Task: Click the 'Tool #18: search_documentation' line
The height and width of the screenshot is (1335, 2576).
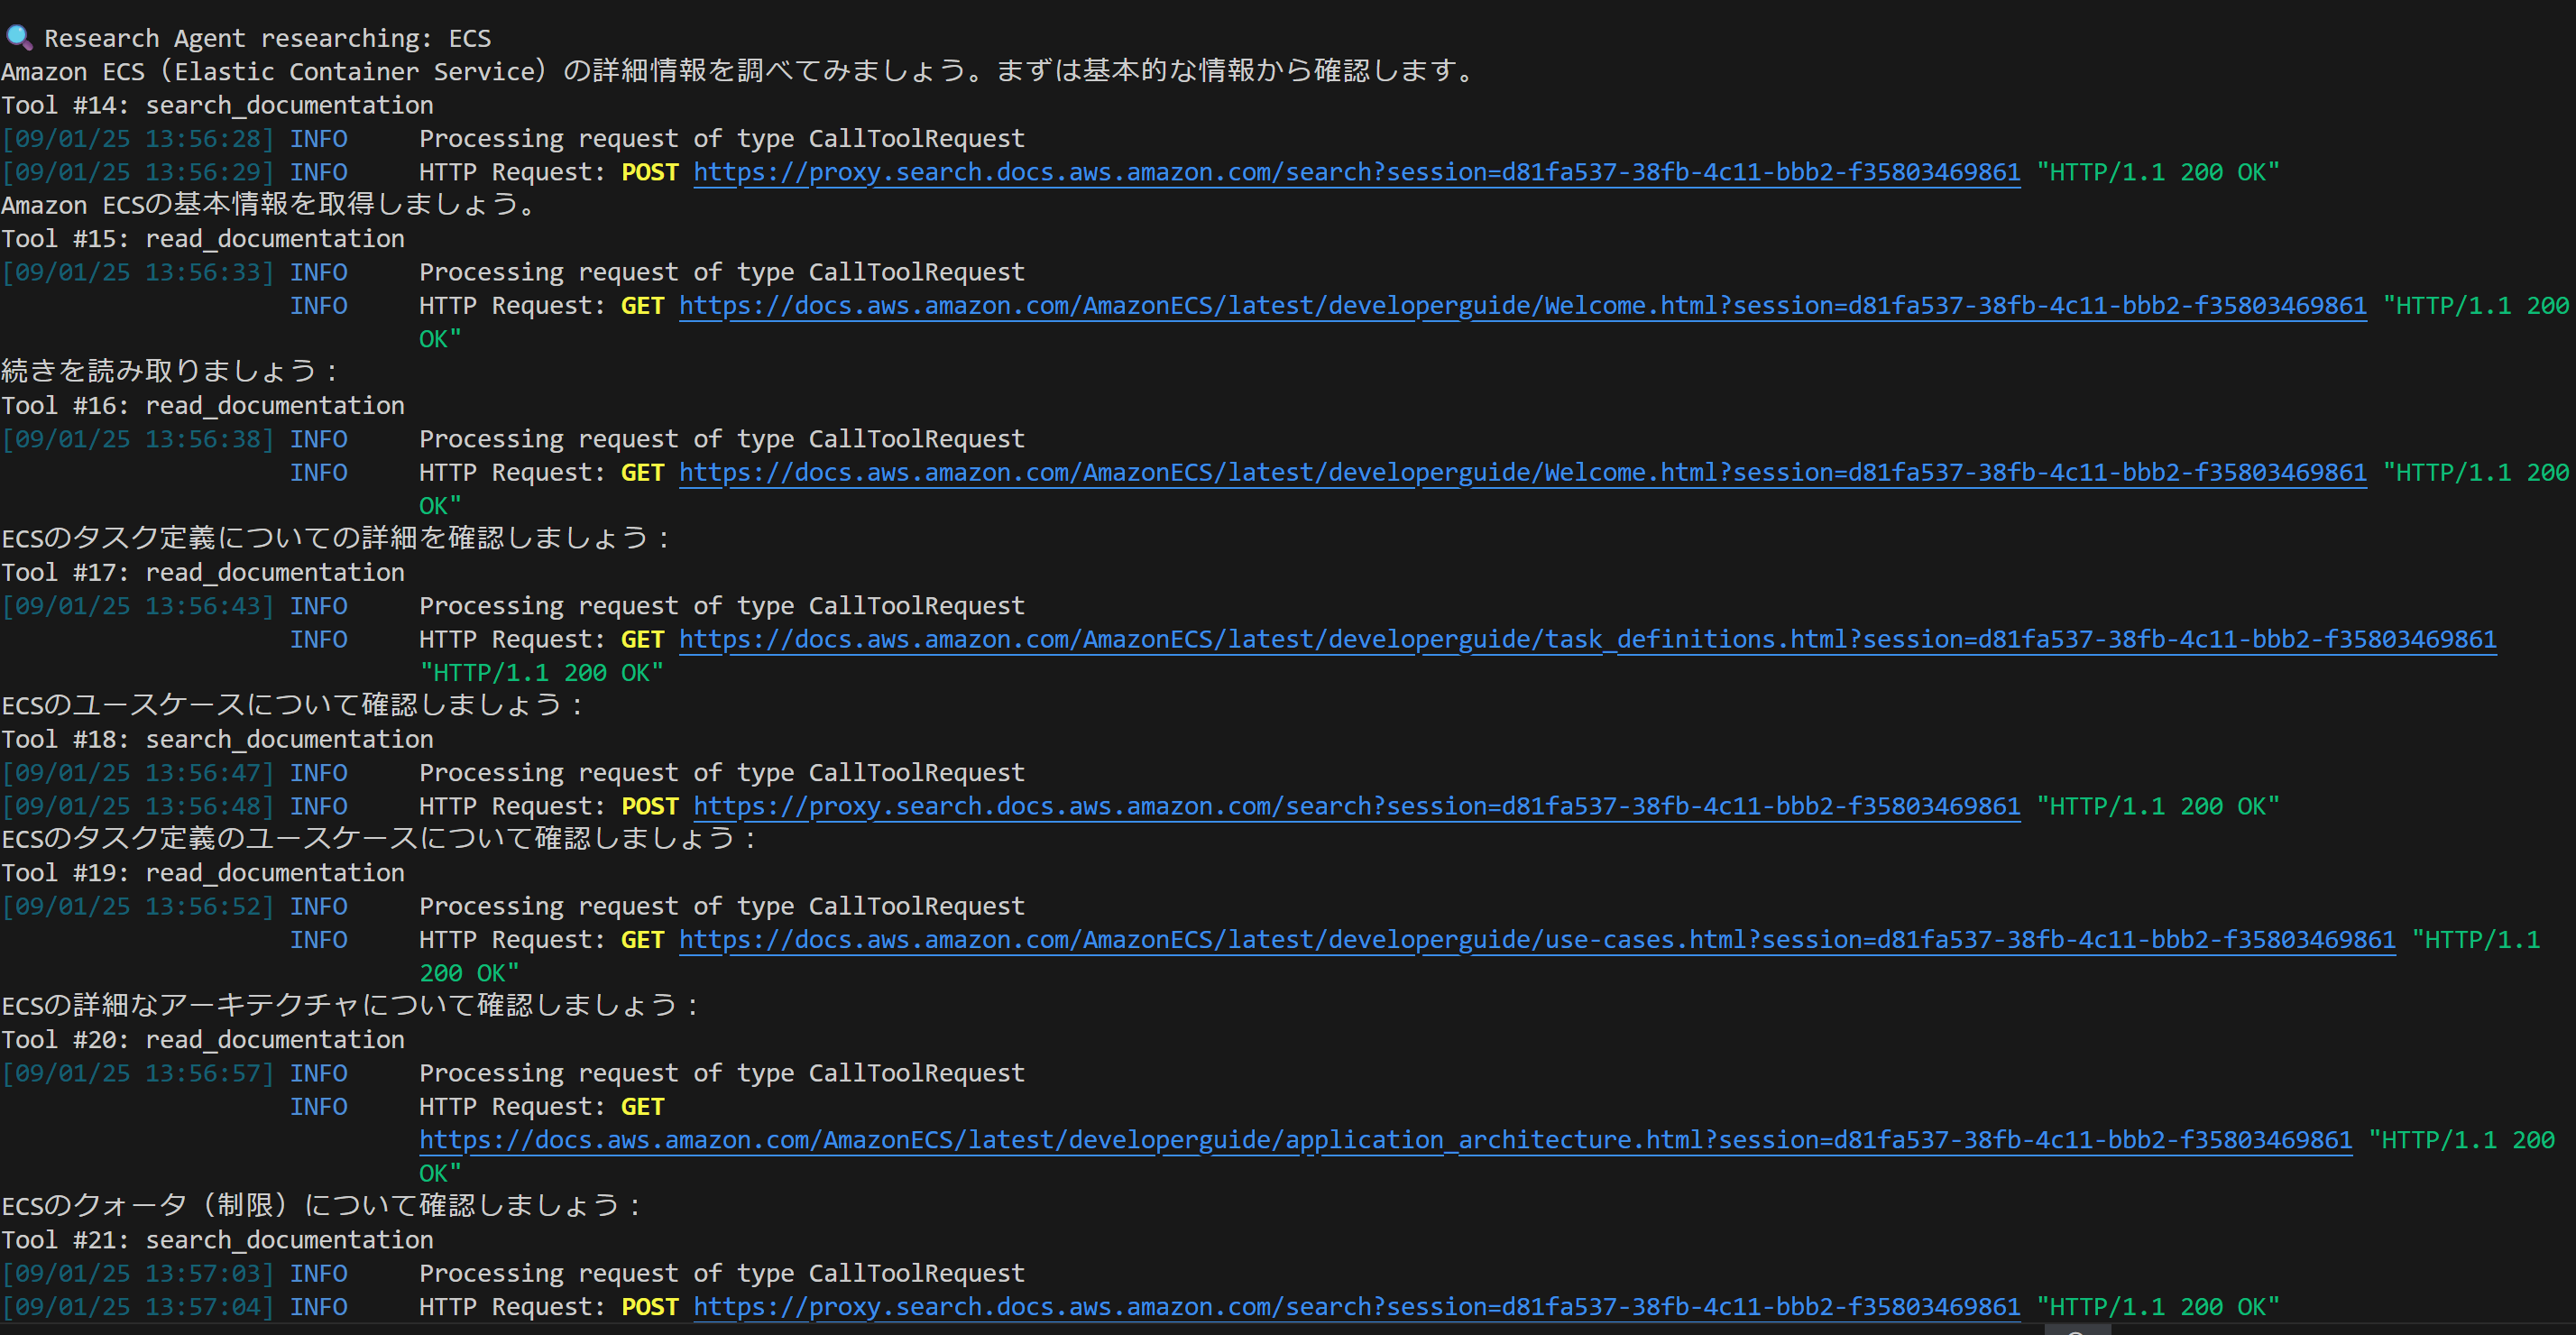Action: 217,740
